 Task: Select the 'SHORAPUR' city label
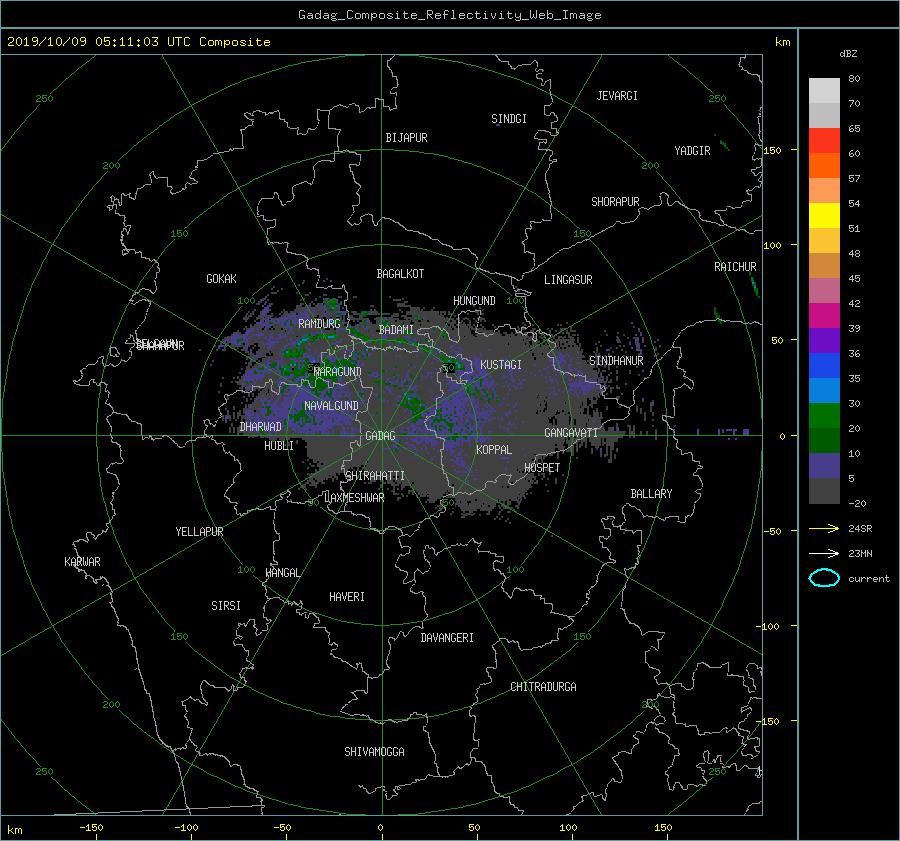pyautogui.click(x=615, y=202)
